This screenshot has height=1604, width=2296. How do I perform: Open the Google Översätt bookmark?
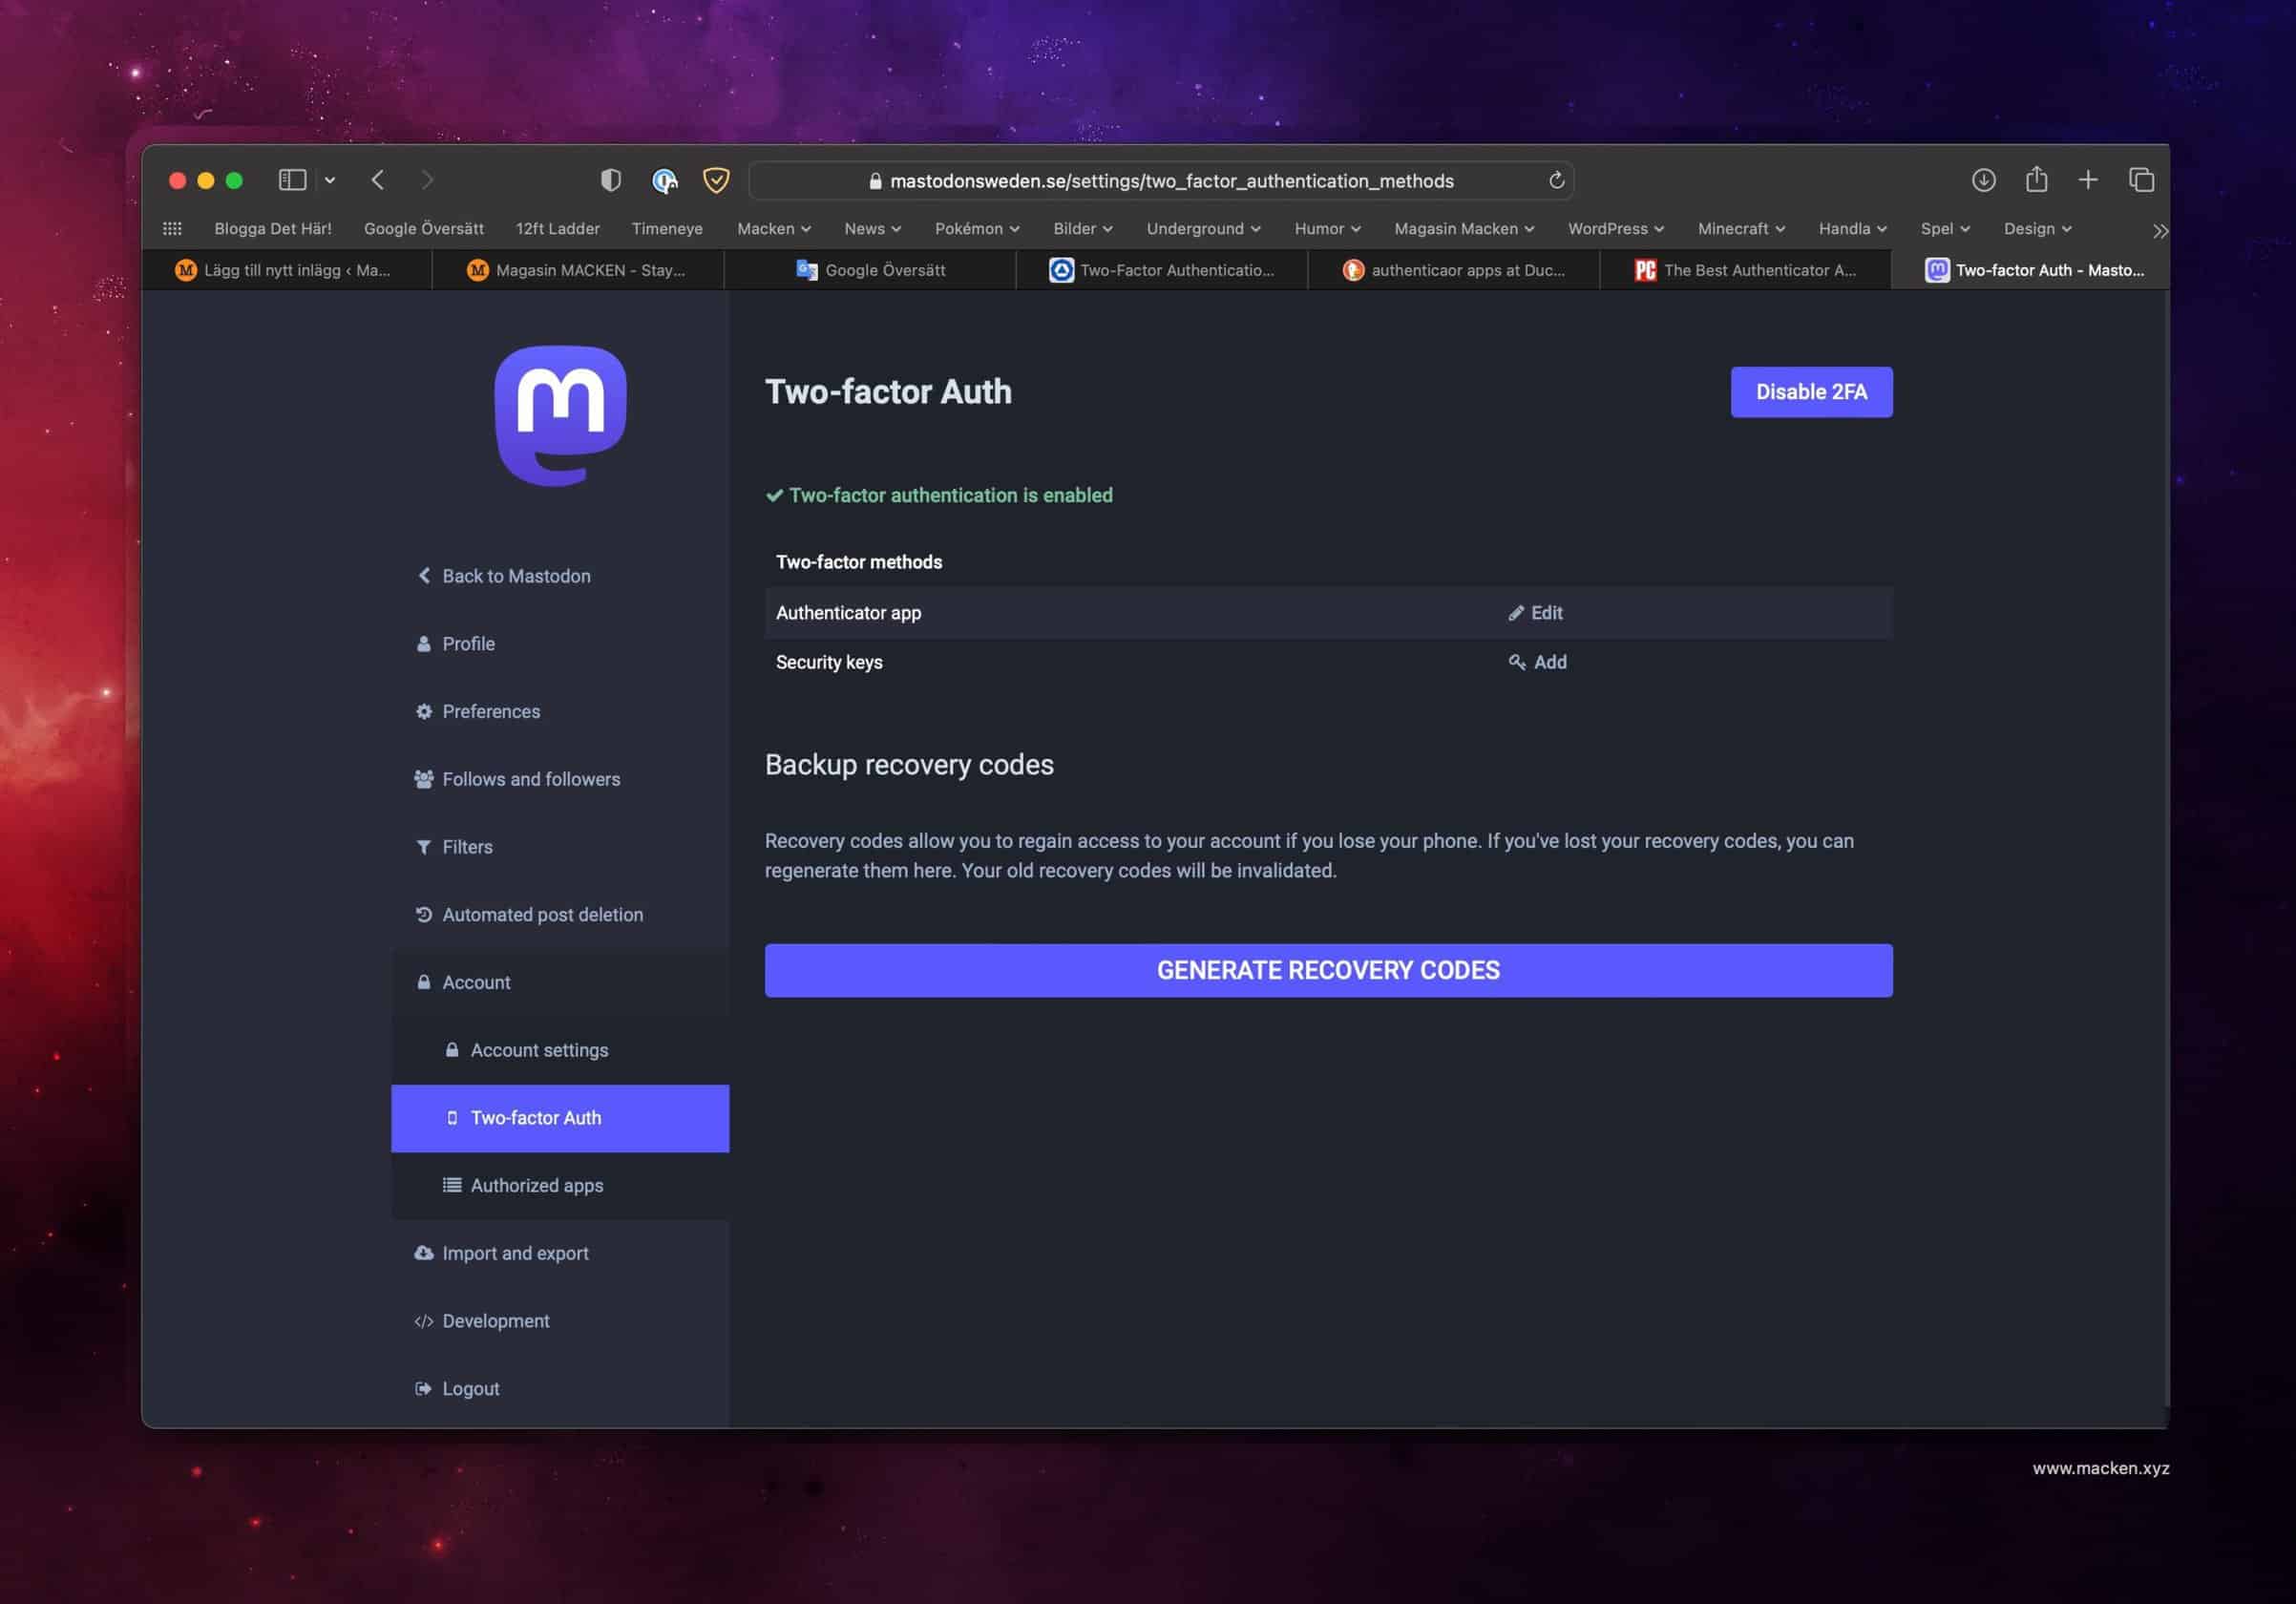click(x=424, y=229)
